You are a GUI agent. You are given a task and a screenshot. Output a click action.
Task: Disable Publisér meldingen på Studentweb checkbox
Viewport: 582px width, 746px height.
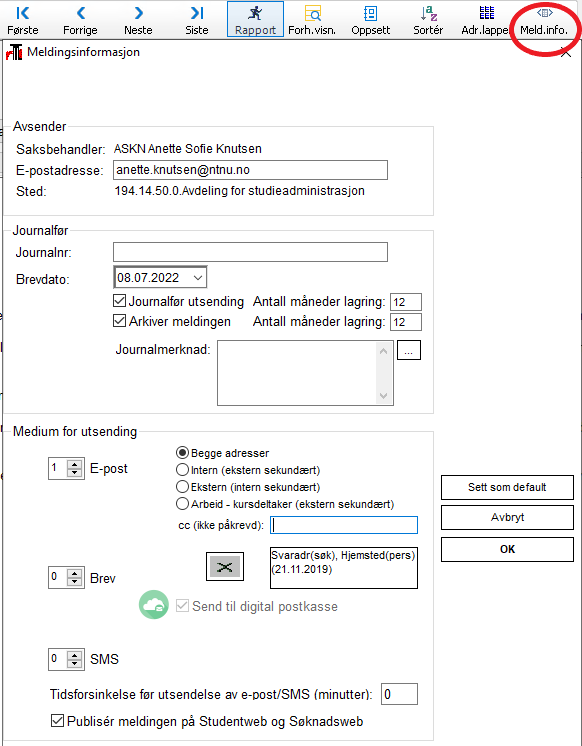click(x=57, y=720)
